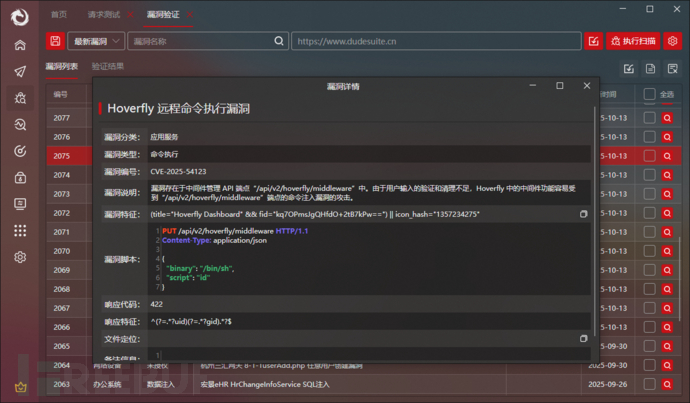Open the red gear scan settings icon
Image resolution: width=690 pixels, height=403 pixels.
tap(672, 41)
